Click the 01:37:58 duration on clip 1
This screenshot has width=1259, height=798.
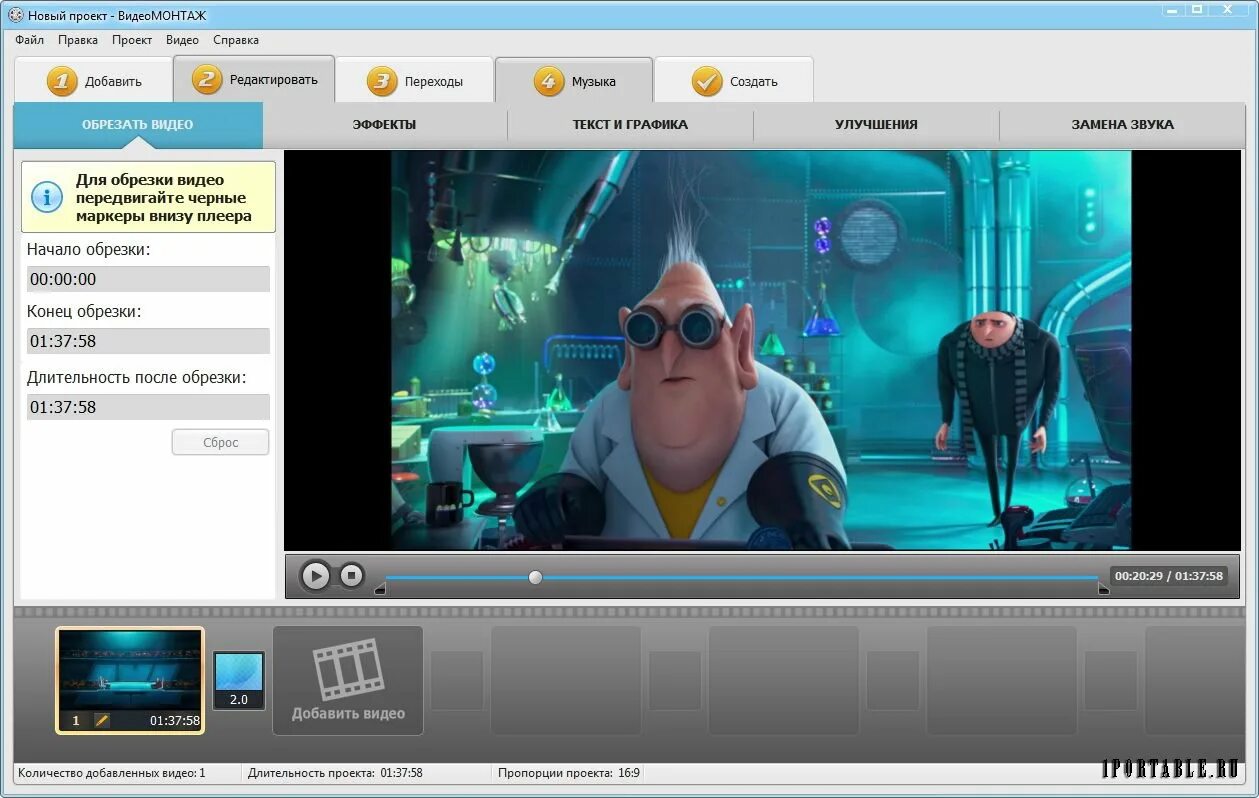pyautogui.click(x=175, y=720)
